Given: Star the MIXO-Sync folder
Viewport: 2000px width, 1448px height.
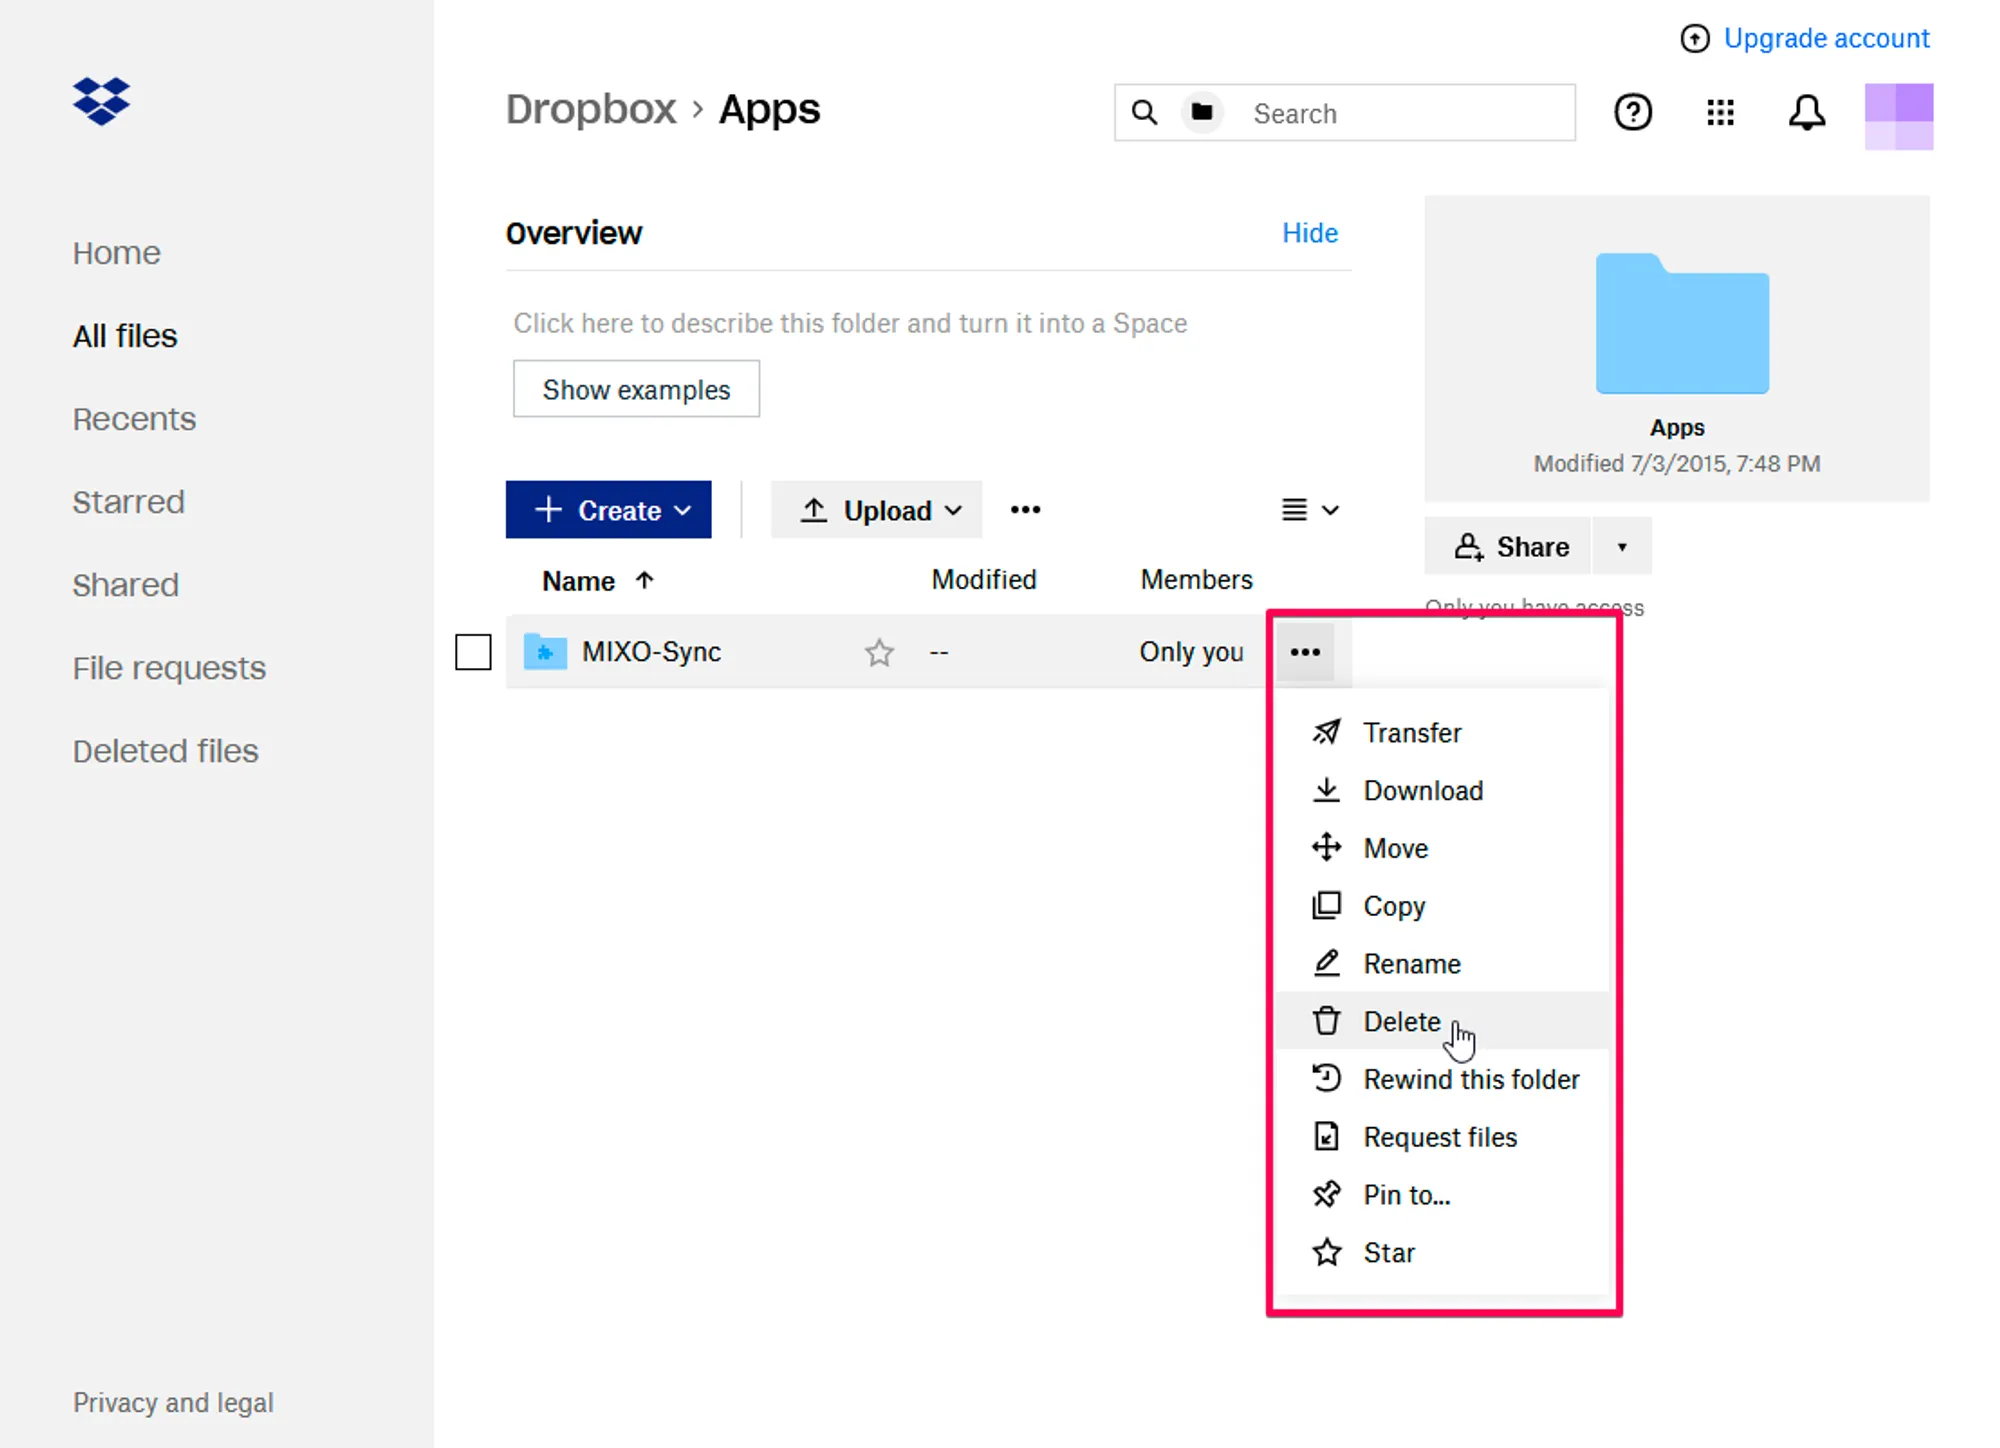Looking at the screenshot, I should coord(879,652).
